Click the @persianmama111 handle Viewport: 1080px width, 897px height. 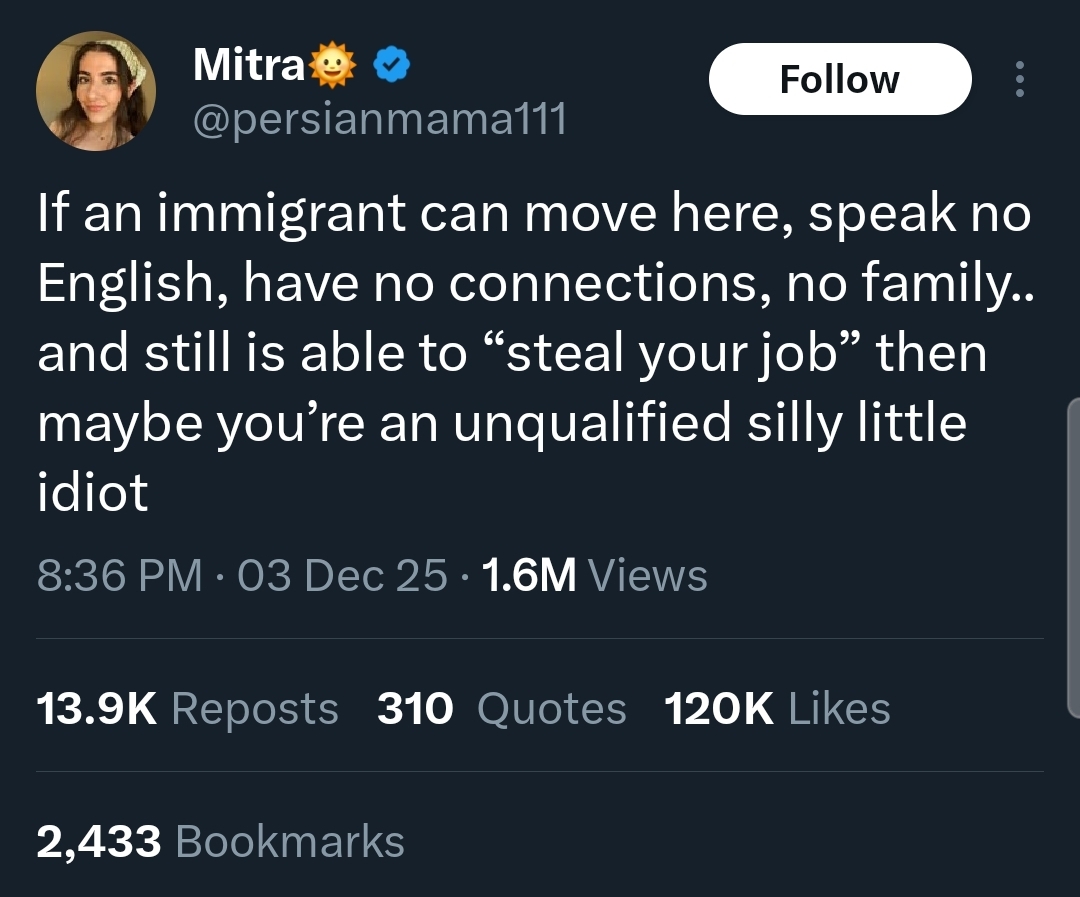[379, 120]
